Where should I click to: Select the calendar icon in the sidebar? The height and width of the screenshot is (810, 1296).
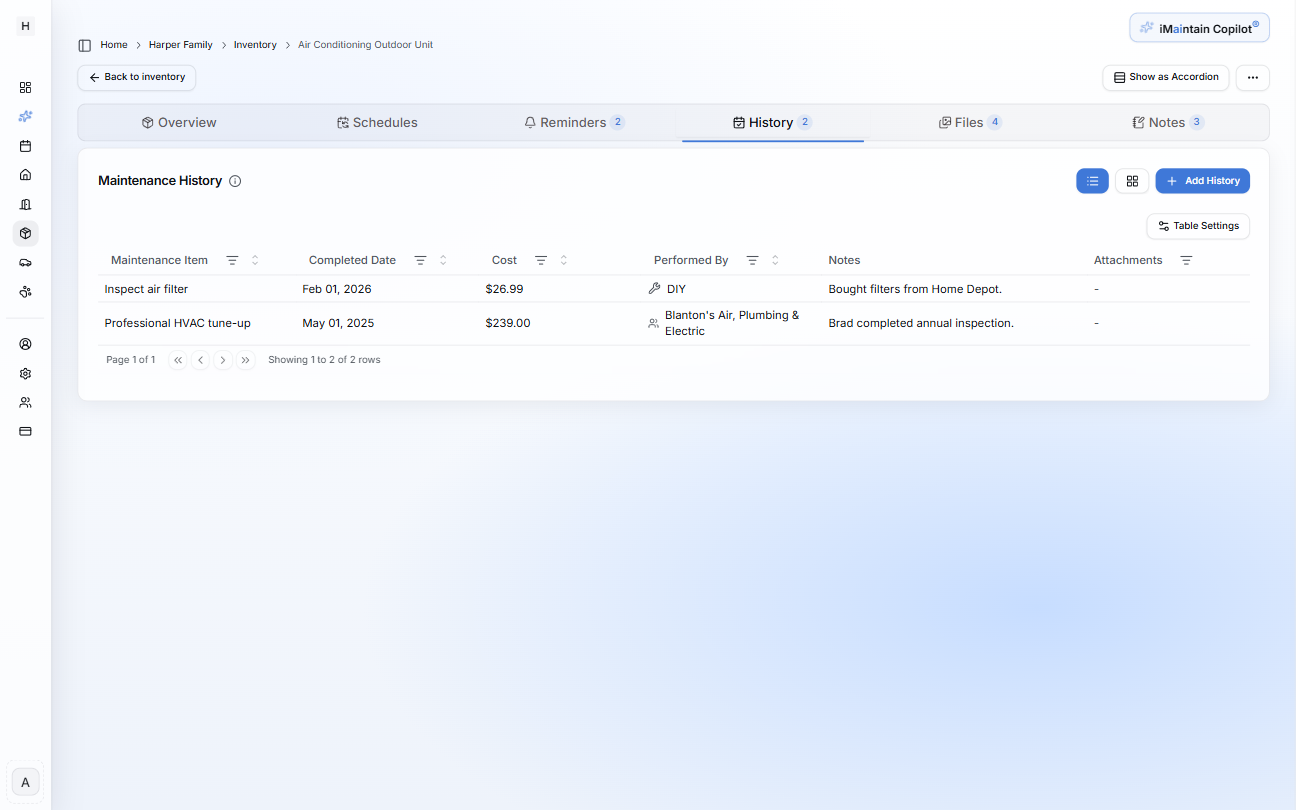[x=25, y=145]
